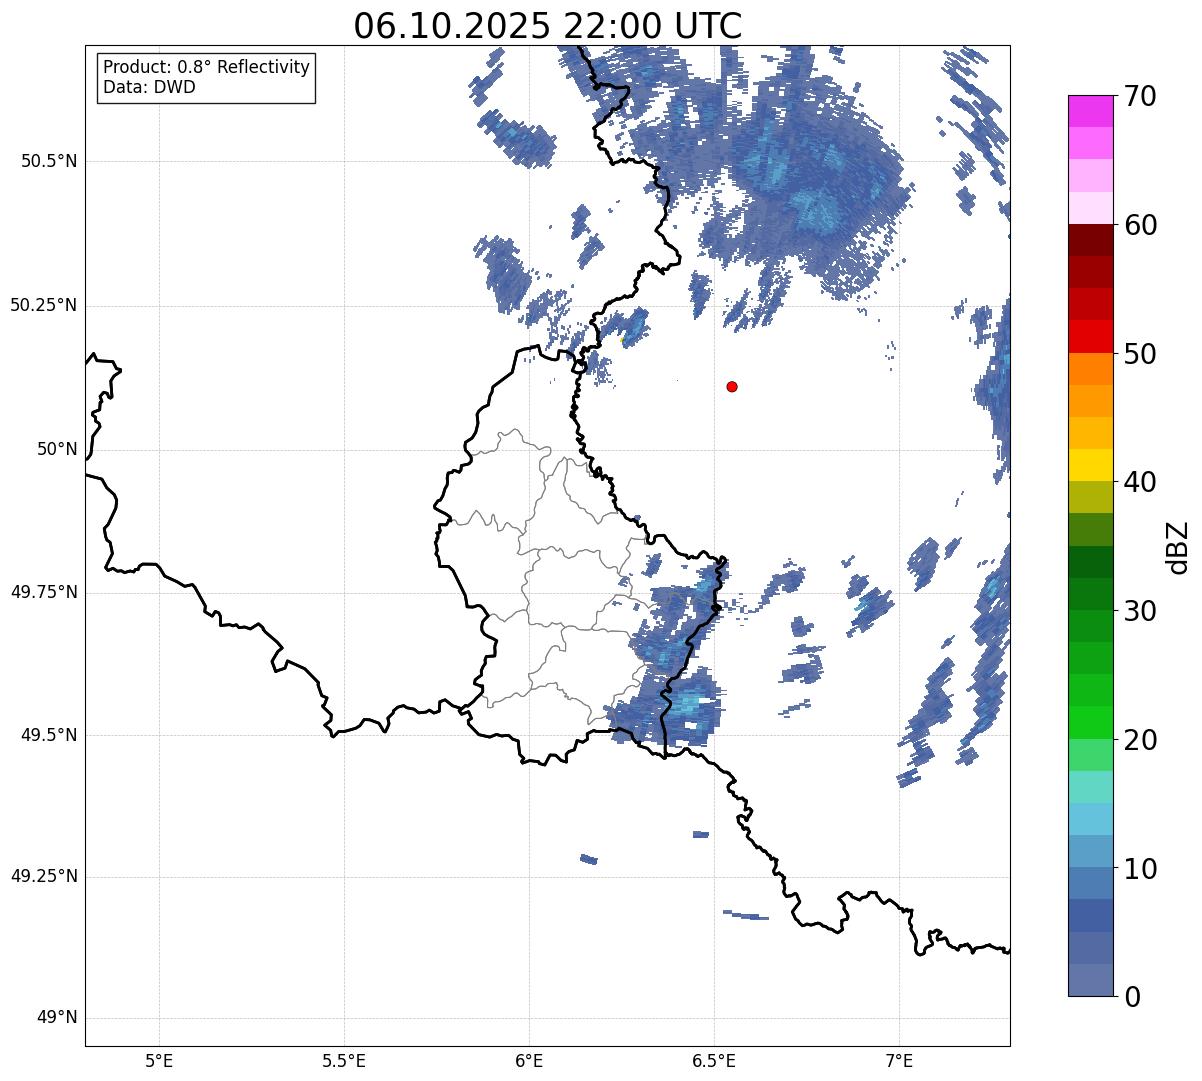Click the 50°N latitude label
The height and width of the screenshot is (1081, 1202).
tap(57, 449)
